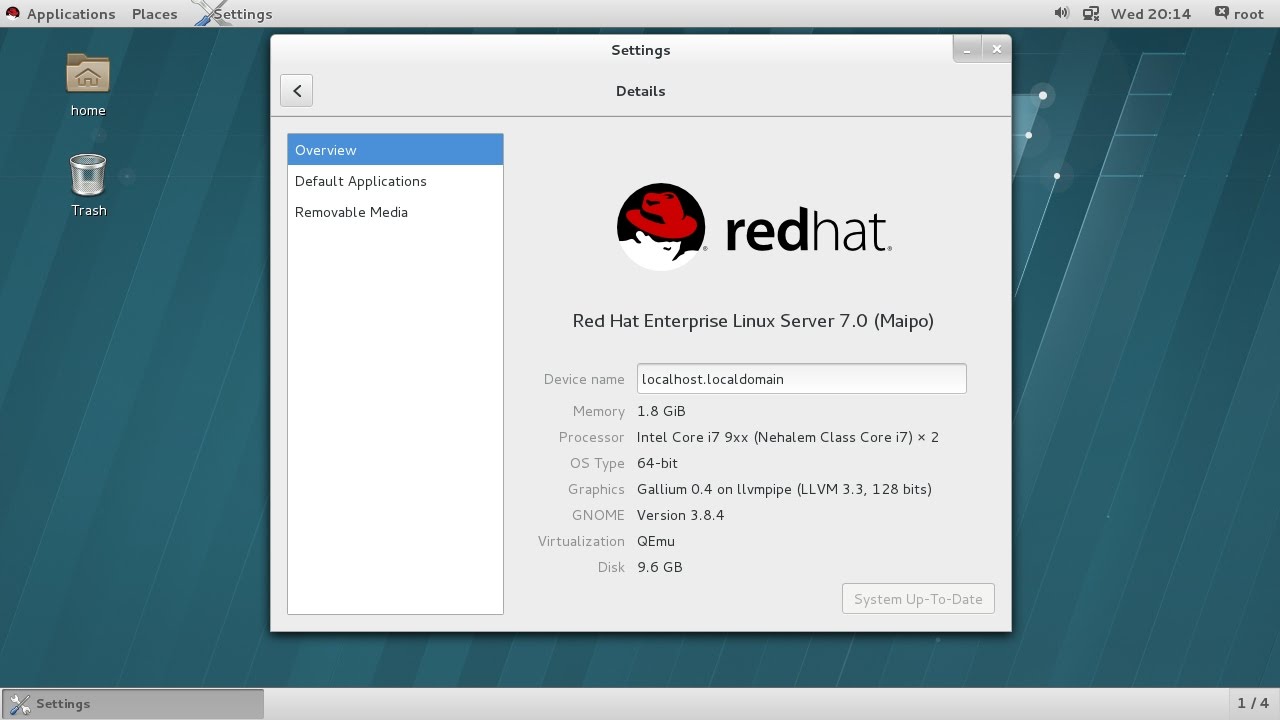1280x720 pixels.
Task: Open the clock showing Wed 20:14
Action: coord(1151,14)
